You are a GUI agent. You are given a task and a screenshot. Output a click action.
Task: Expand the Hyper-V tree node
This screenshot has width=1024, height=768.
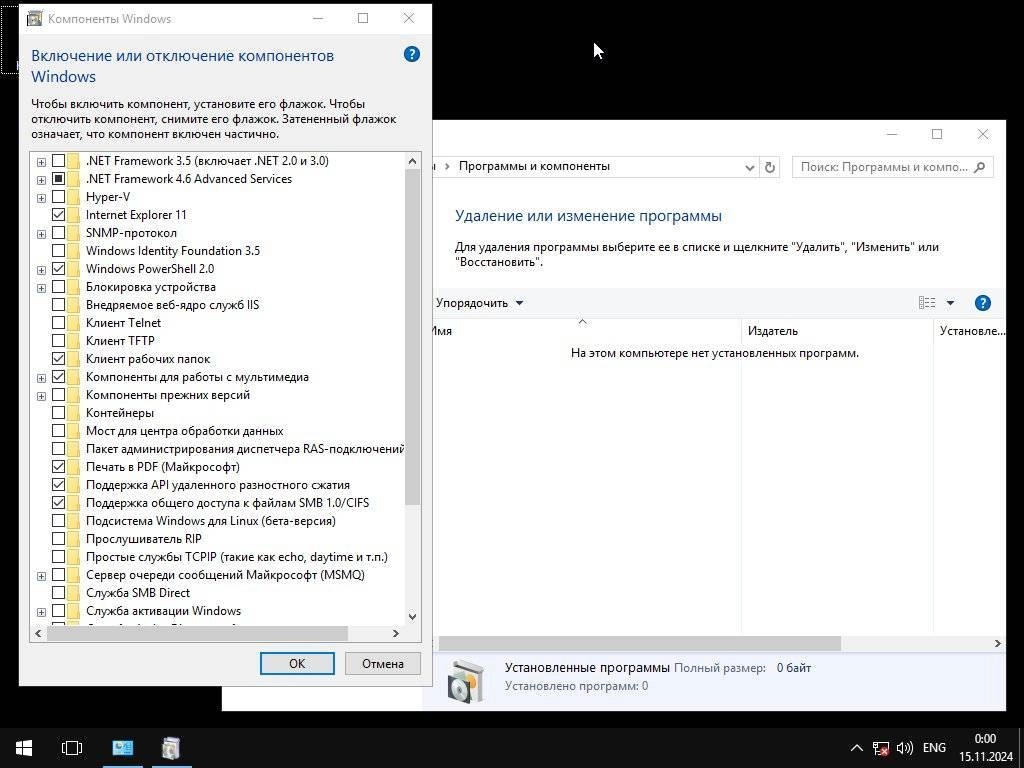tap(41, 198)
